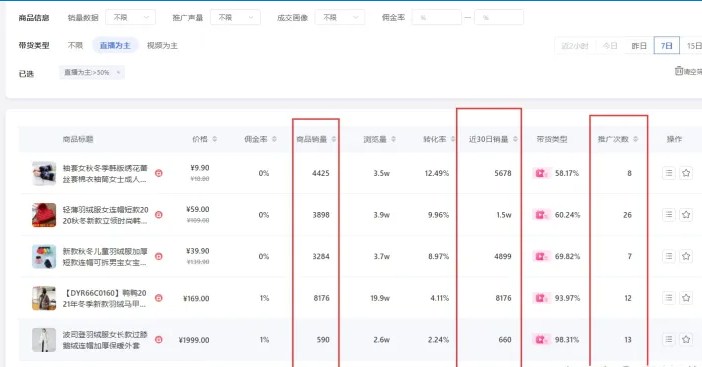This screenshot has height=367, width=702.
Task: Open product title 袖套女秋冬季韩版绣花蕾
Action: pyautogui.click(x=105, y=174)
